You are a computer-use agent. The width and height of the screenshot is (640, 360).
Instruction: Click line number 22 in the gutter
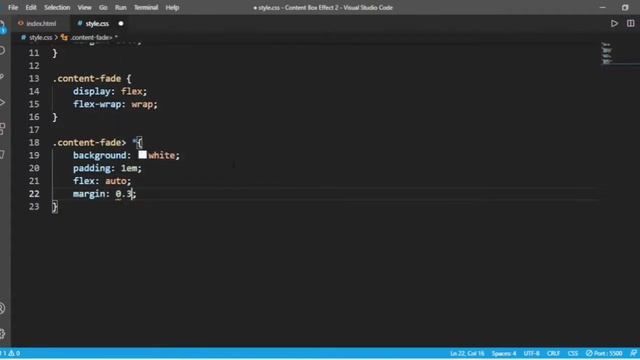click(x=34, y=193)
